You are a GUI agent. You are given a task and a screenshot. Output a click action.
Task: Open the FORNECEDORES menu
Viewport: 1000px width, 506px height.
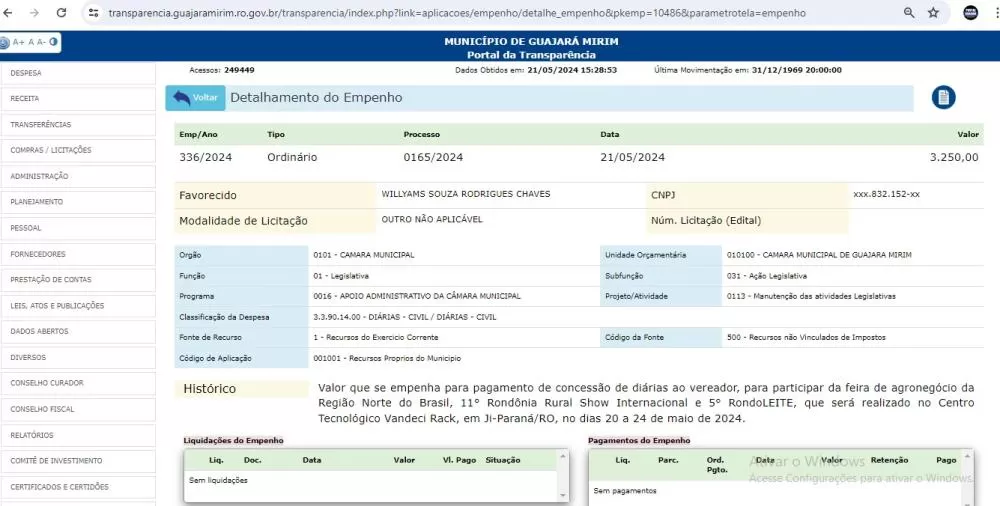[78, 254]
